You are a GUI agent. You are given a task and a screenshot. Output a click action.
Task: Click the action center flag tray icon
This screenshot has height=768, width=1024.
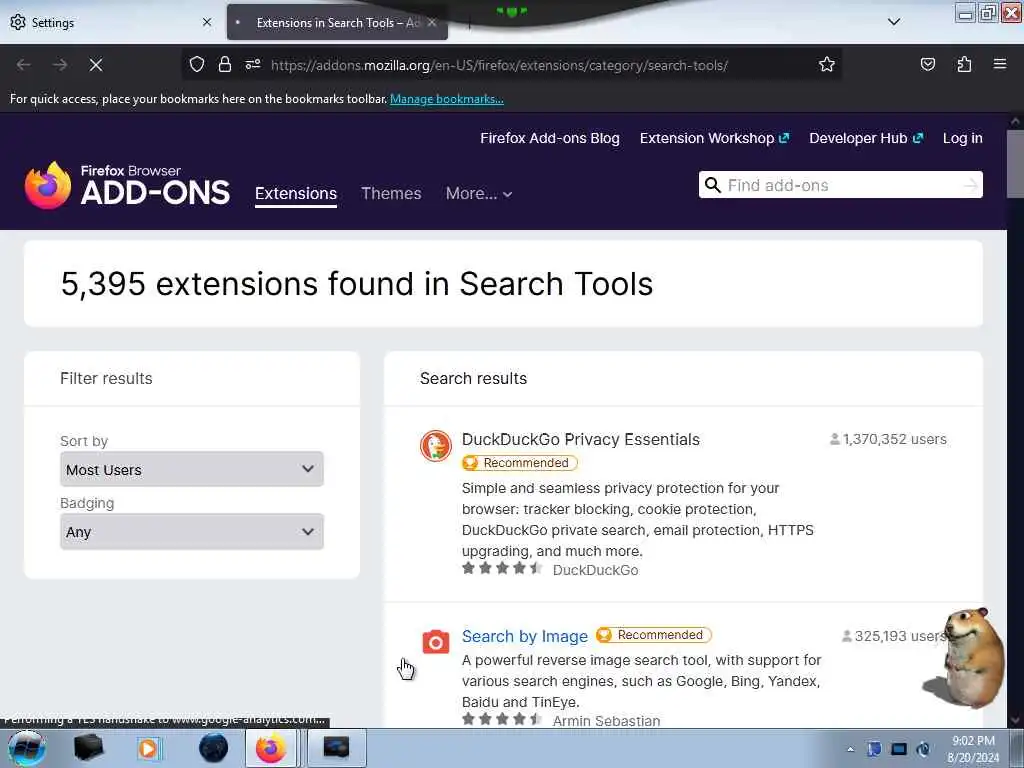pos(874,749)
